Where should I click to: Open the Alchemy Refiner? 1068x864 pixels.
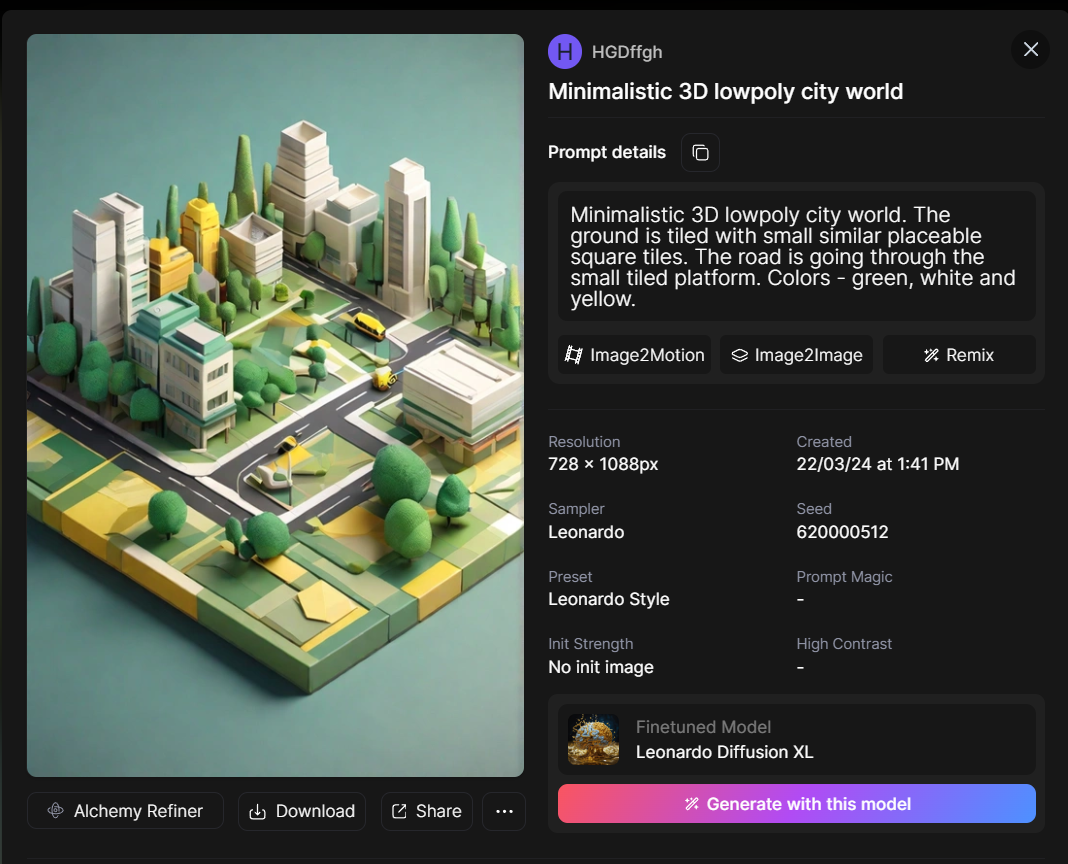coord(125,811)
